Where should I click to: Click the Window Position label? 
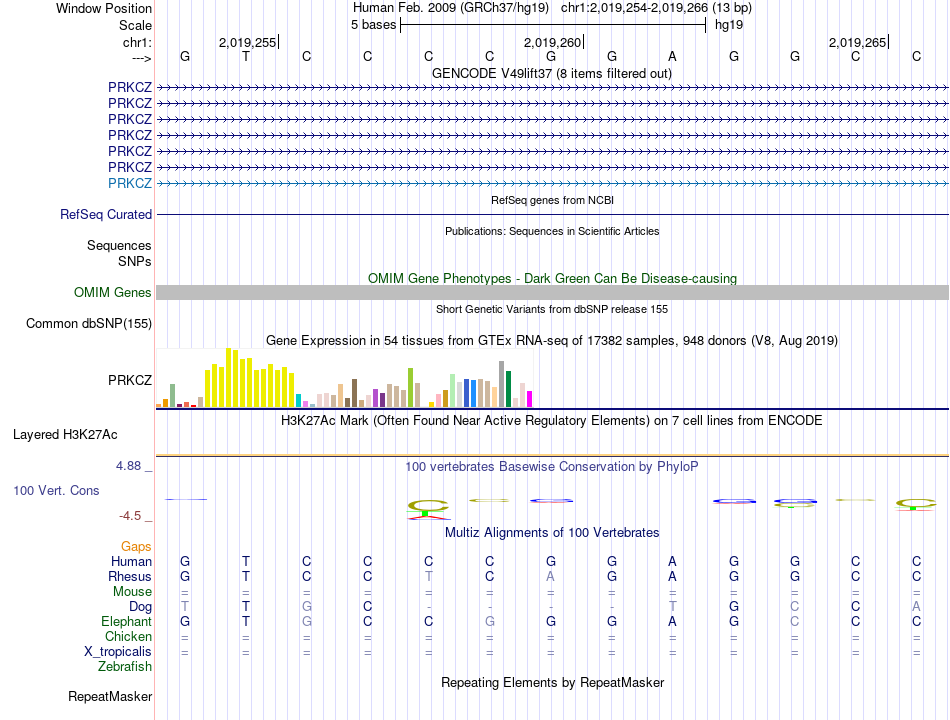[x=104, y=8]
